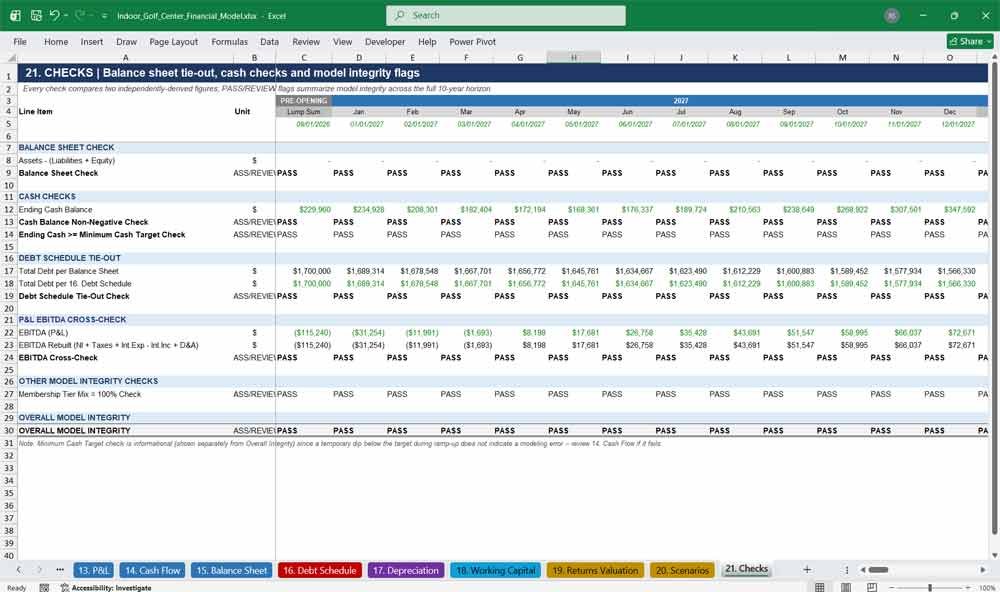The width and height of the screenshot is (1000, 592).
Task: Select column H header
Action: (573, 58)
